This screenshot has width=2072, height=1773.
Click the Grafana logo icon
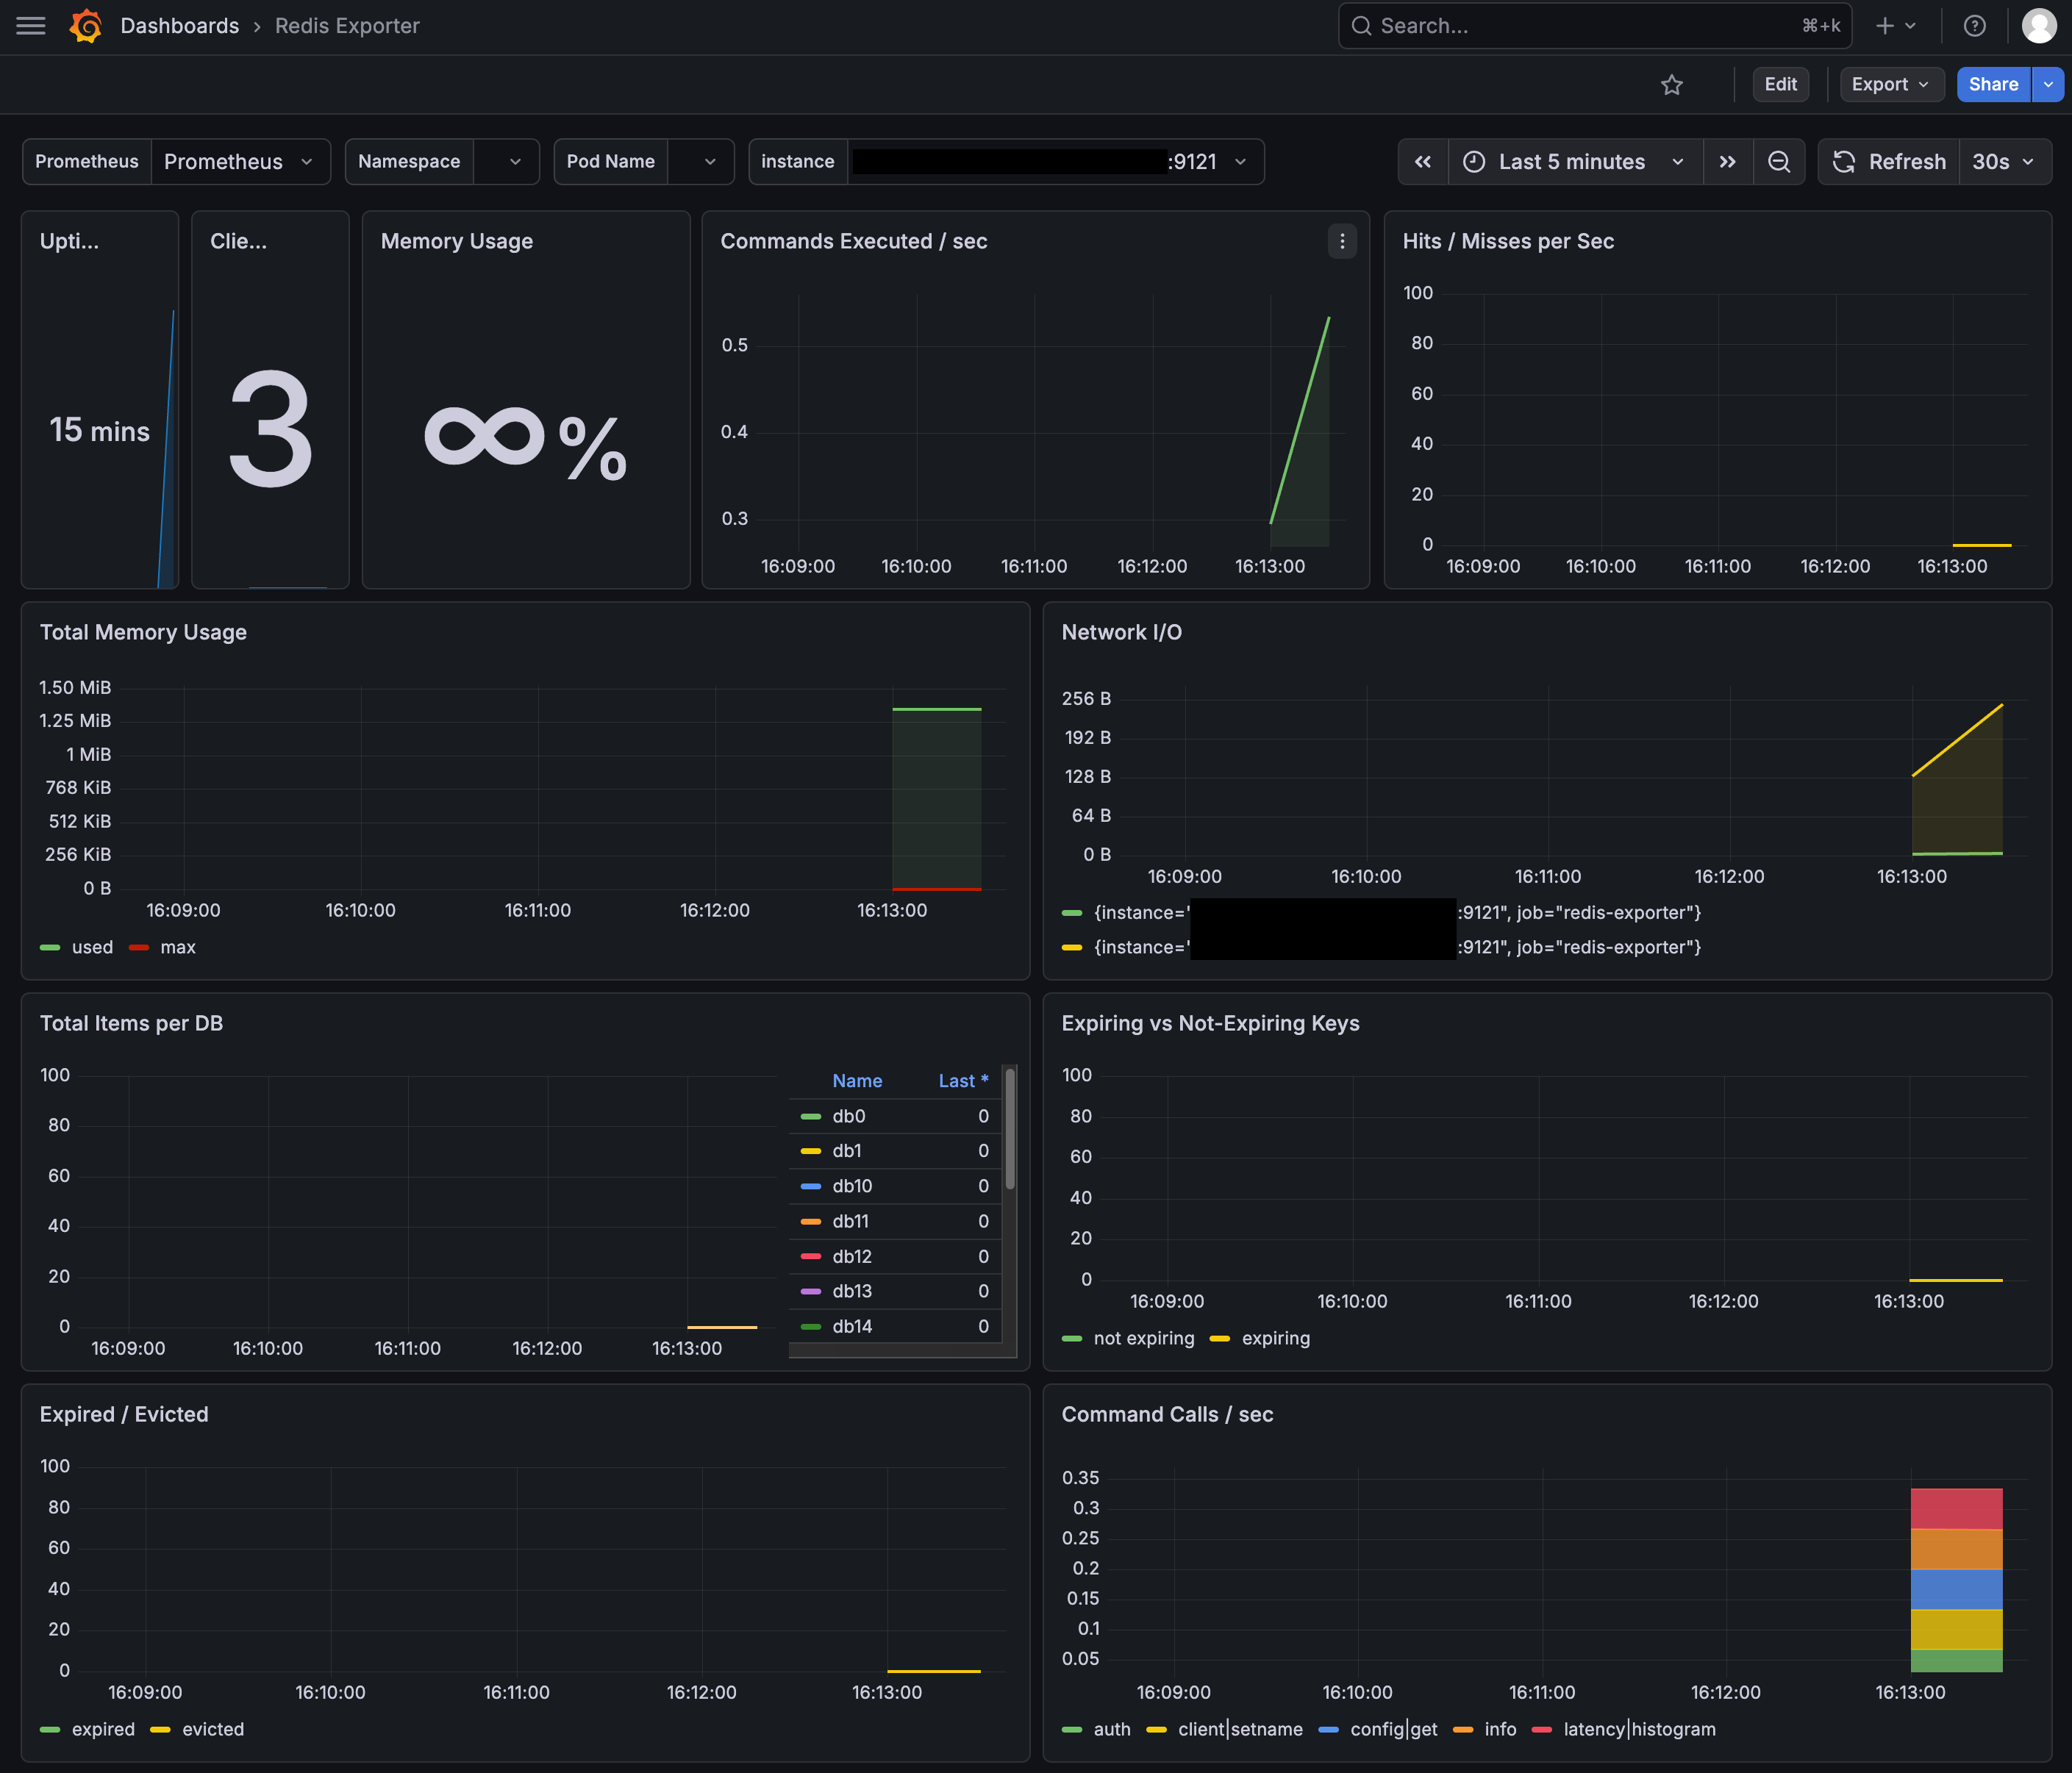coord(86,26)
